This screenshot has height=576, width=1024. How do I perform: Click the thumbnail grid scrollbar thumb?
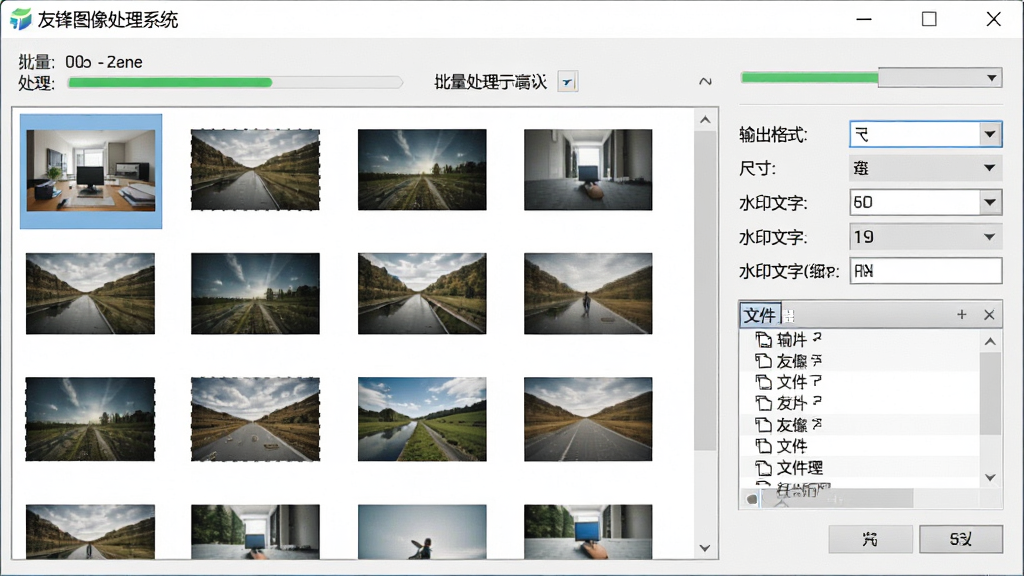point(705,291)
